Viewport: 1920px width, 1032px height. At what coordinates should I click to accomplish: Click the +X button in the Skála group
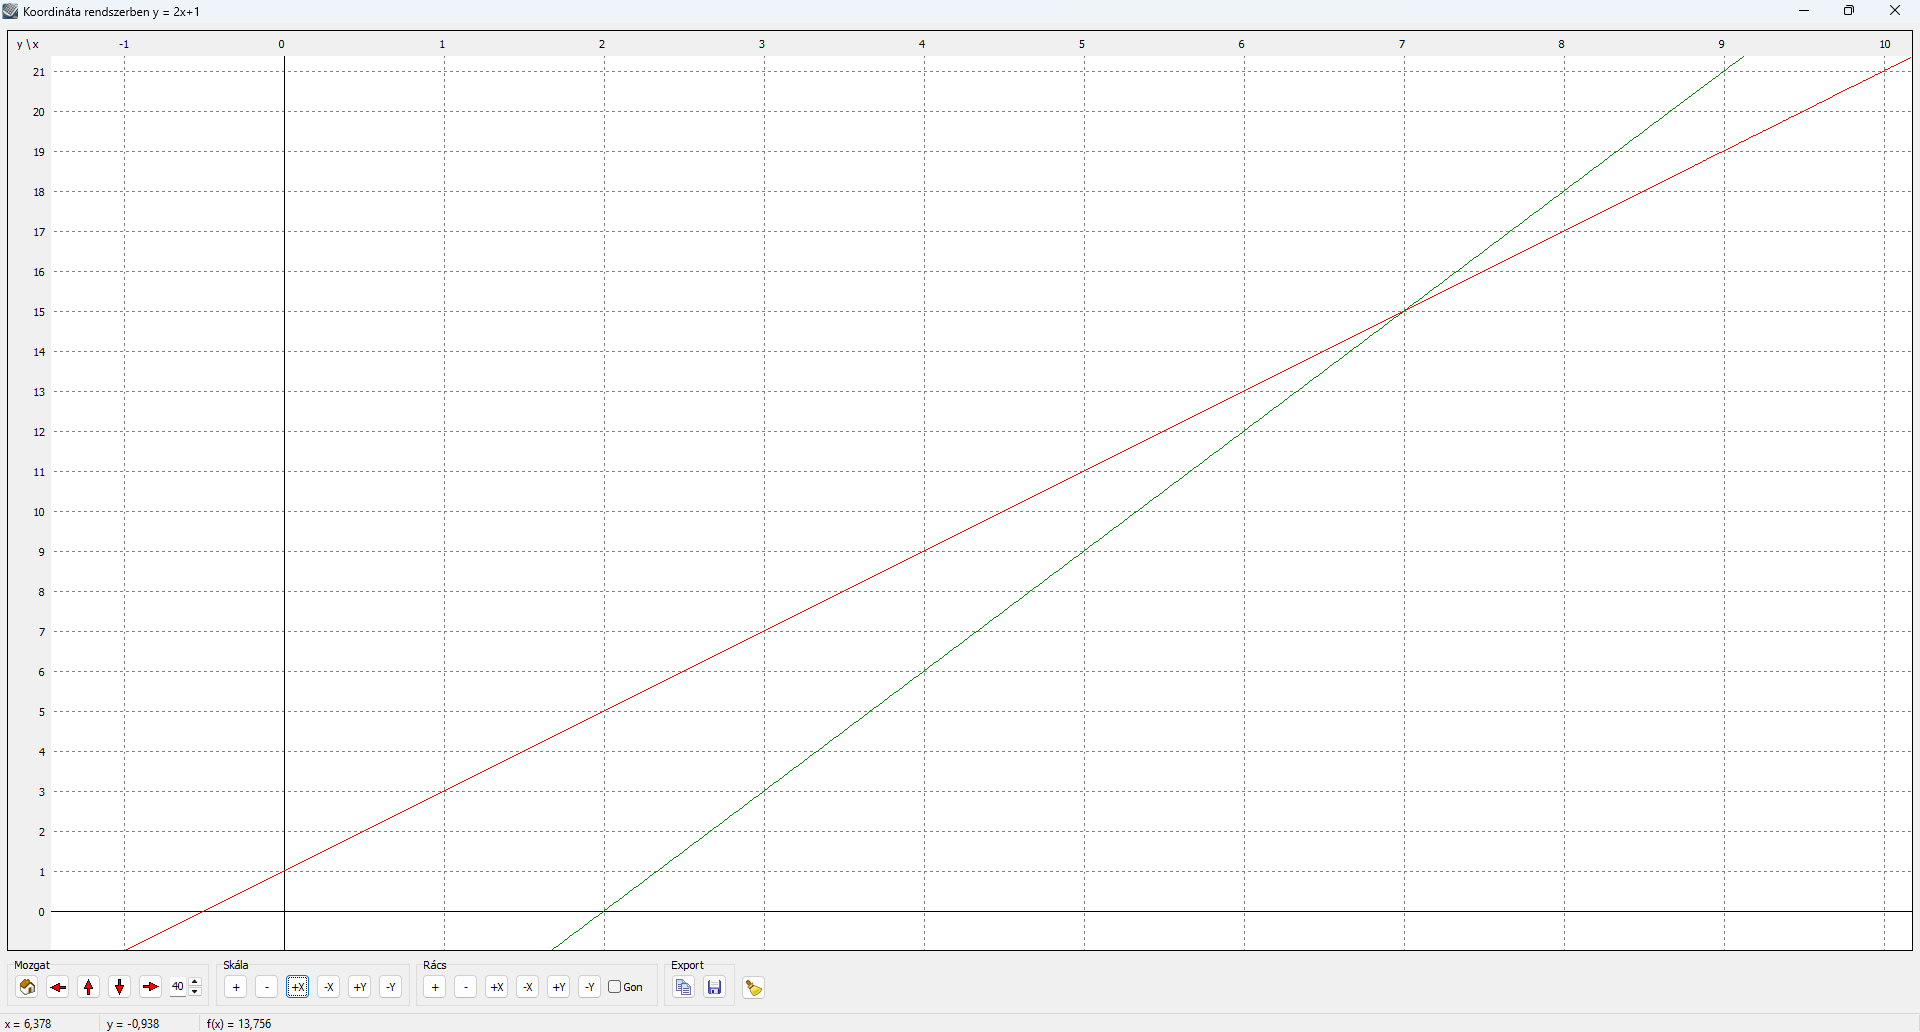(x=297, y=987)
